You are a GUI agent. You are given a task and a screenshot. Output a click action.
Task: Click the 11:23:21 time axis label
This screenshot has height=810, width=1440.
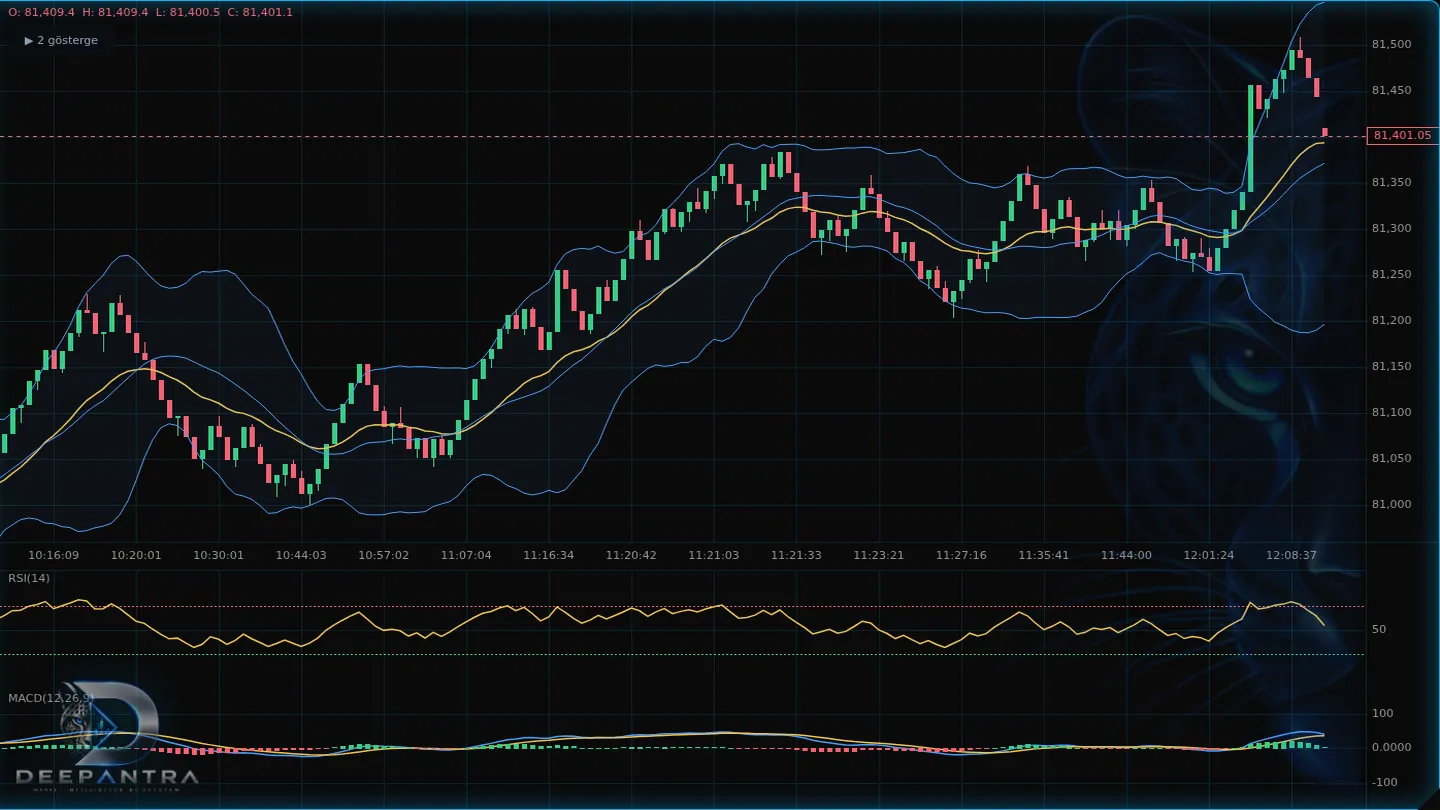click(879, 555)
